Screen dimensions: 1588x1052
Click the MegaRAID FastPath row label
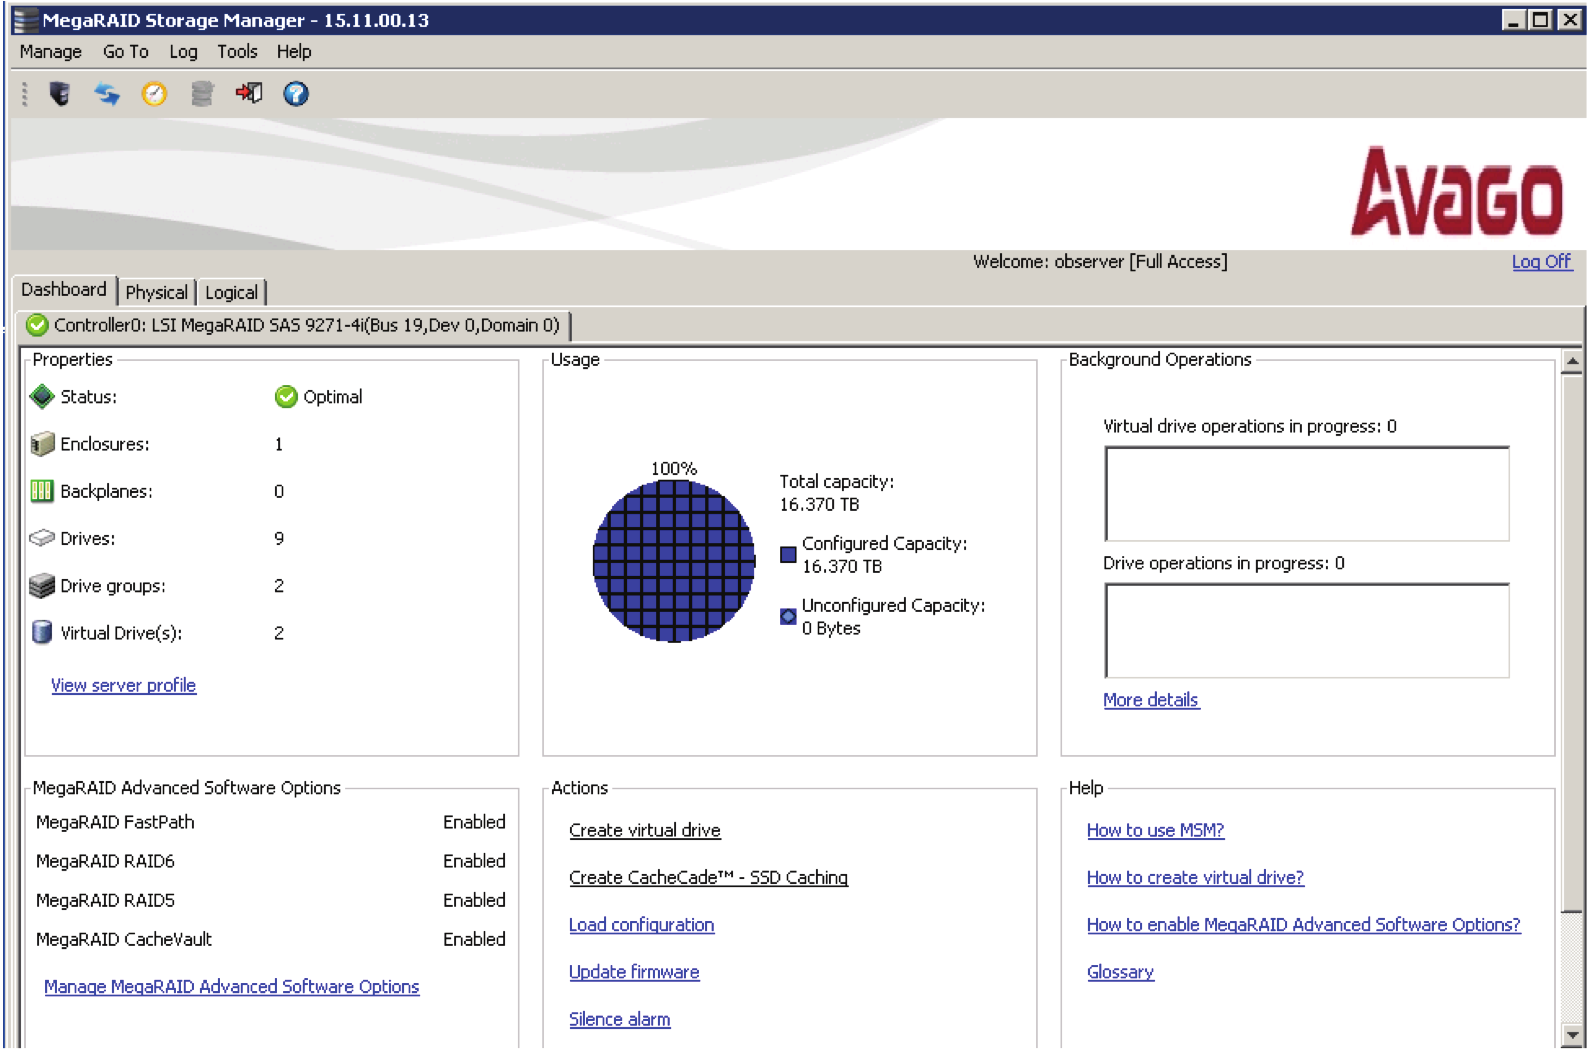(x=115, y=823)
